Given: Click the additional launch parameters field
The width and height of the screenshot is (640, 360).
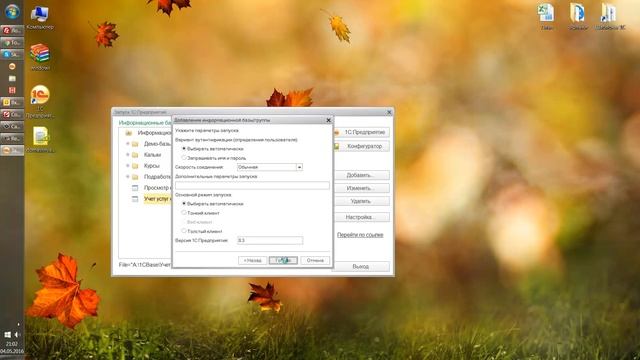Looking at the screenshot, I should point(252,185).
